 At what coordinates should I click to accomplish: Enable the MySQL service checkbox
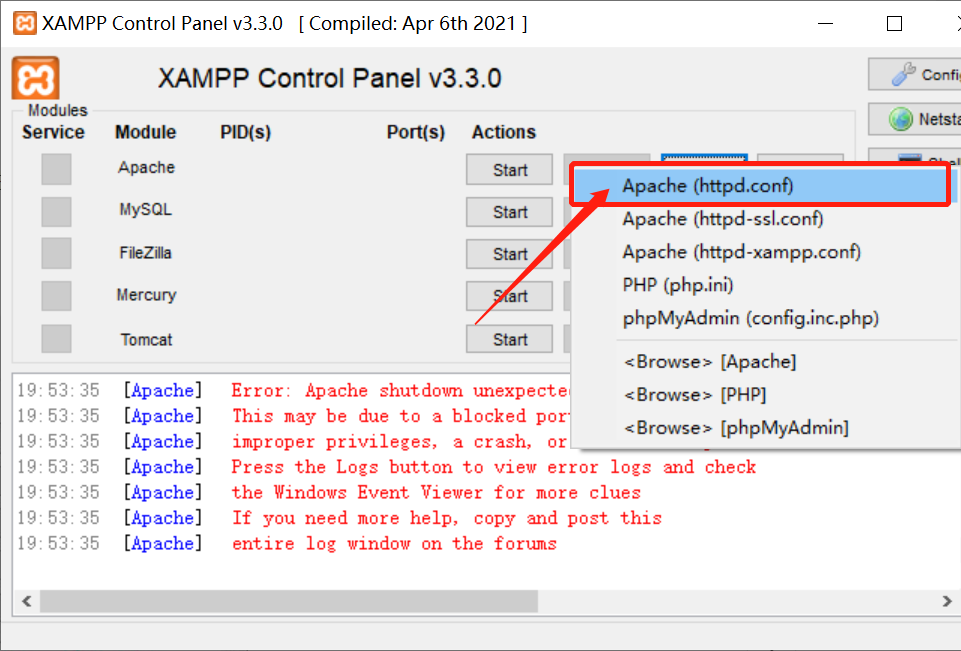[55, 211]
